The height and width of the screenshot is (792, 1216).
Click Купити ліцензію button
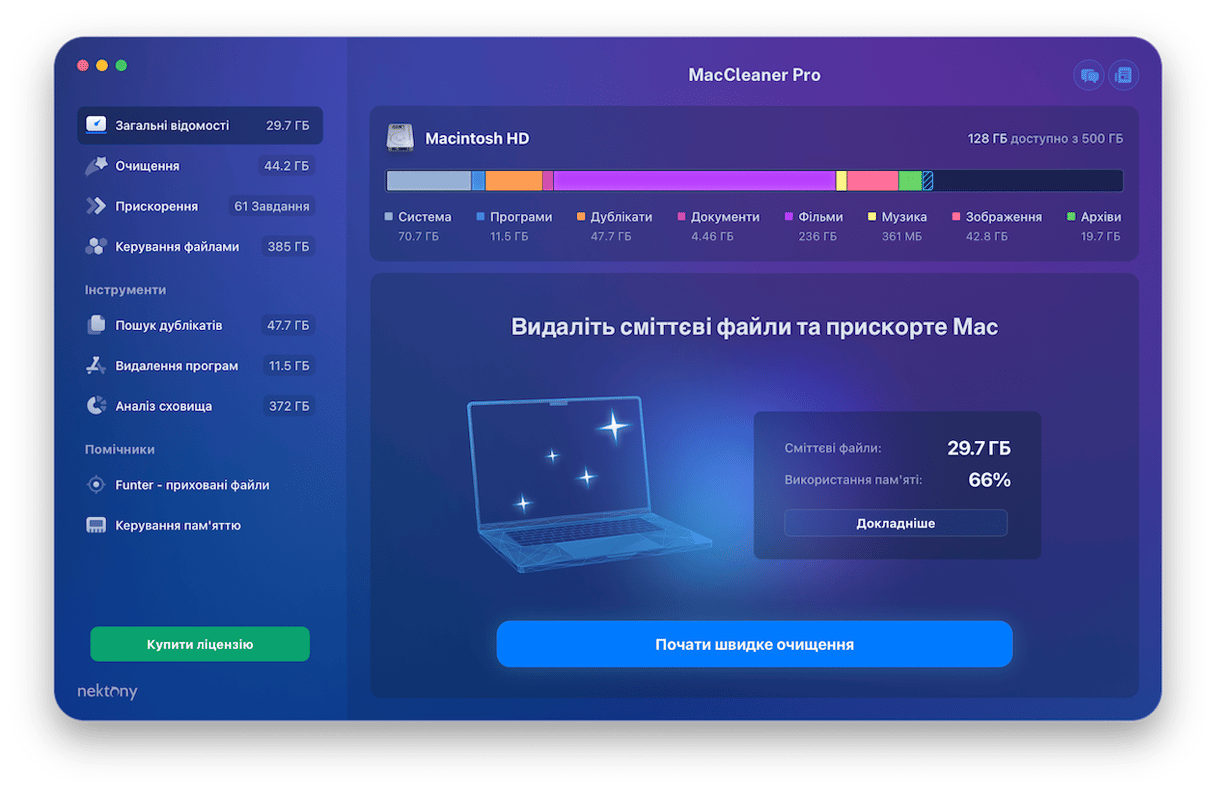(200, 644)
